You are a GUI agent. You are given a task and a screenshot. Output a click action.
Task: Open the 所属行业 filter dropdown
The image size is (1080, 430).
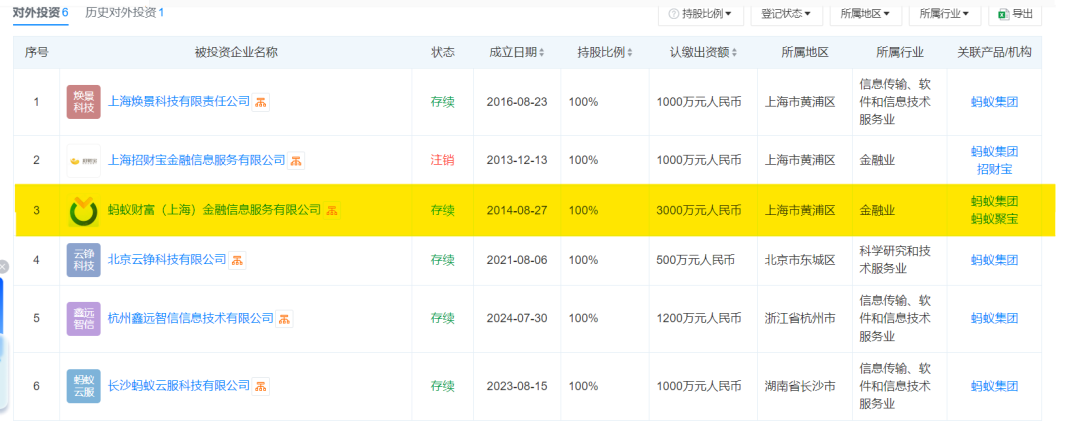[944, 13]
